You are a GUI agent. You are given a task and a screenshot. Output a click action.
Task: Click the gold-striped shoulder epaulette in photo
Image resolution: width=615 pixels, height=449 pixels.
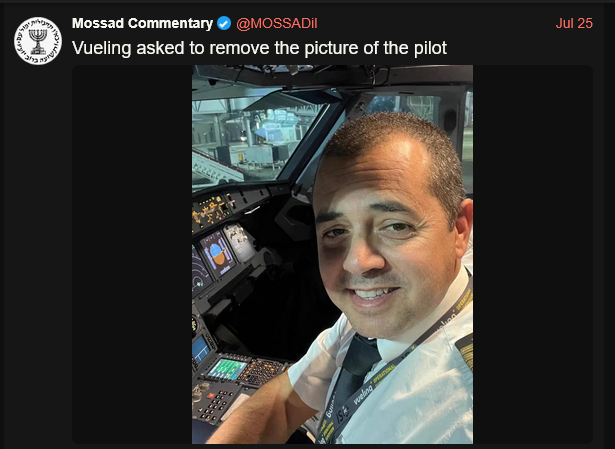[465, 350]
